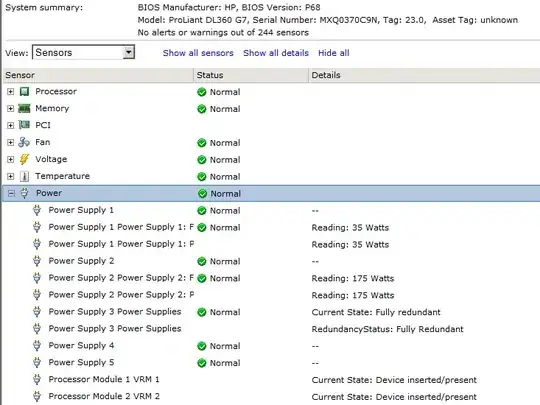
Task: Expand the Processor sensor group
Action: [x=11, y=92]
